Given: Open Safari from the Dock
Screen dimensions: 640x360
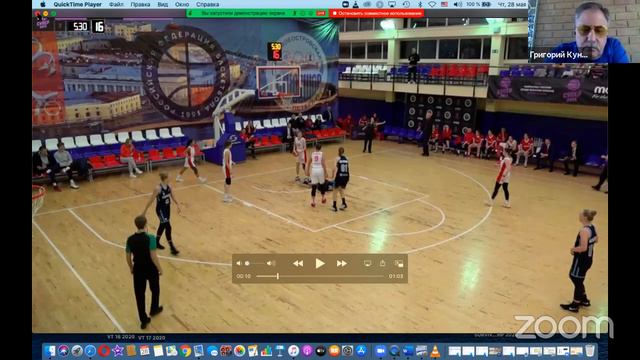Looking at the screenshot, I should 90,351.
